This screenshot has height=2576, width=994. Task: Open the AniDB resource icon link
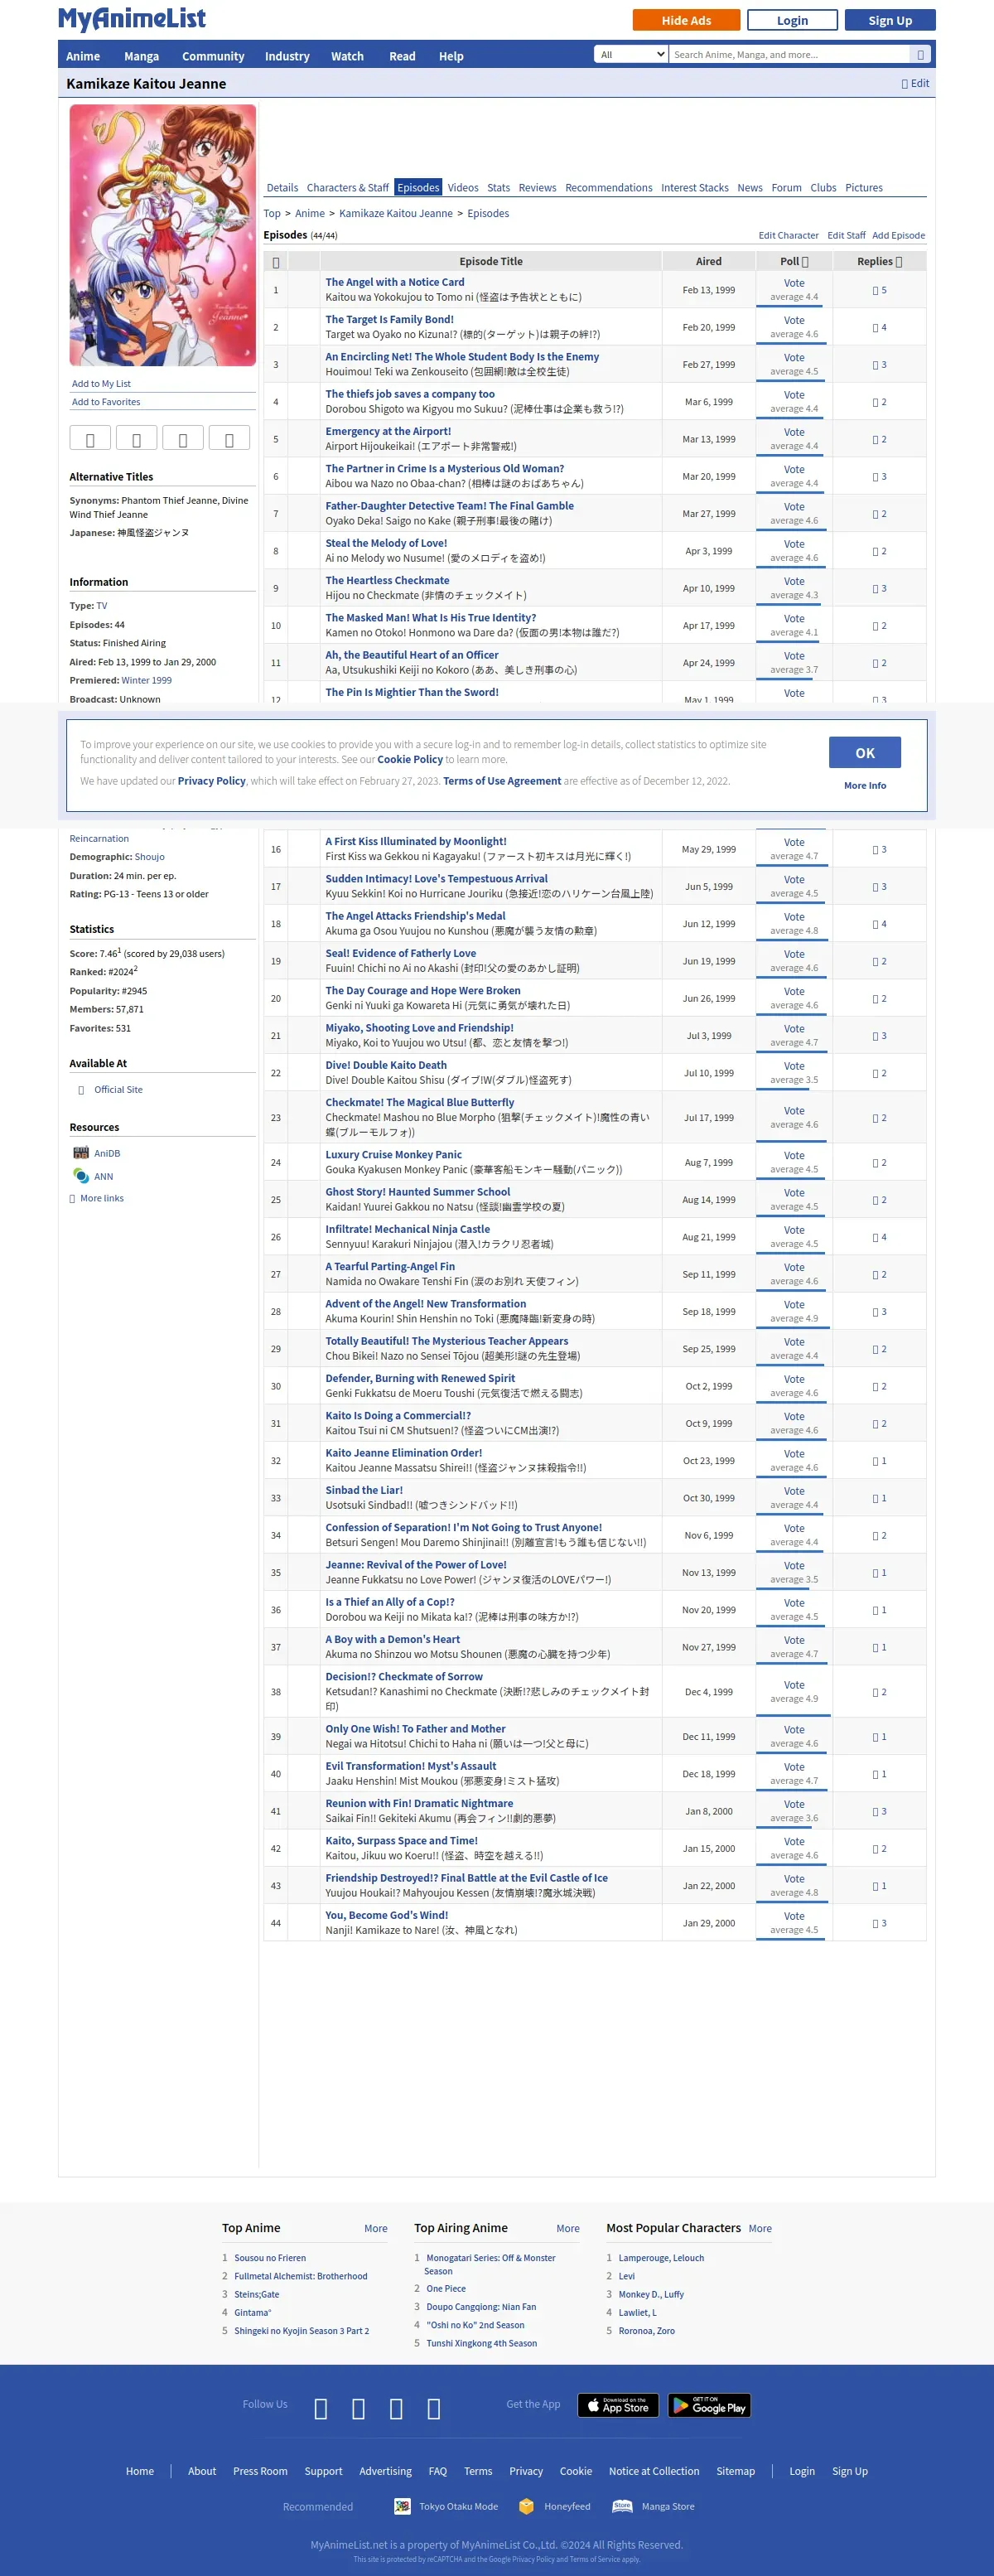[x=81, y=1153]
